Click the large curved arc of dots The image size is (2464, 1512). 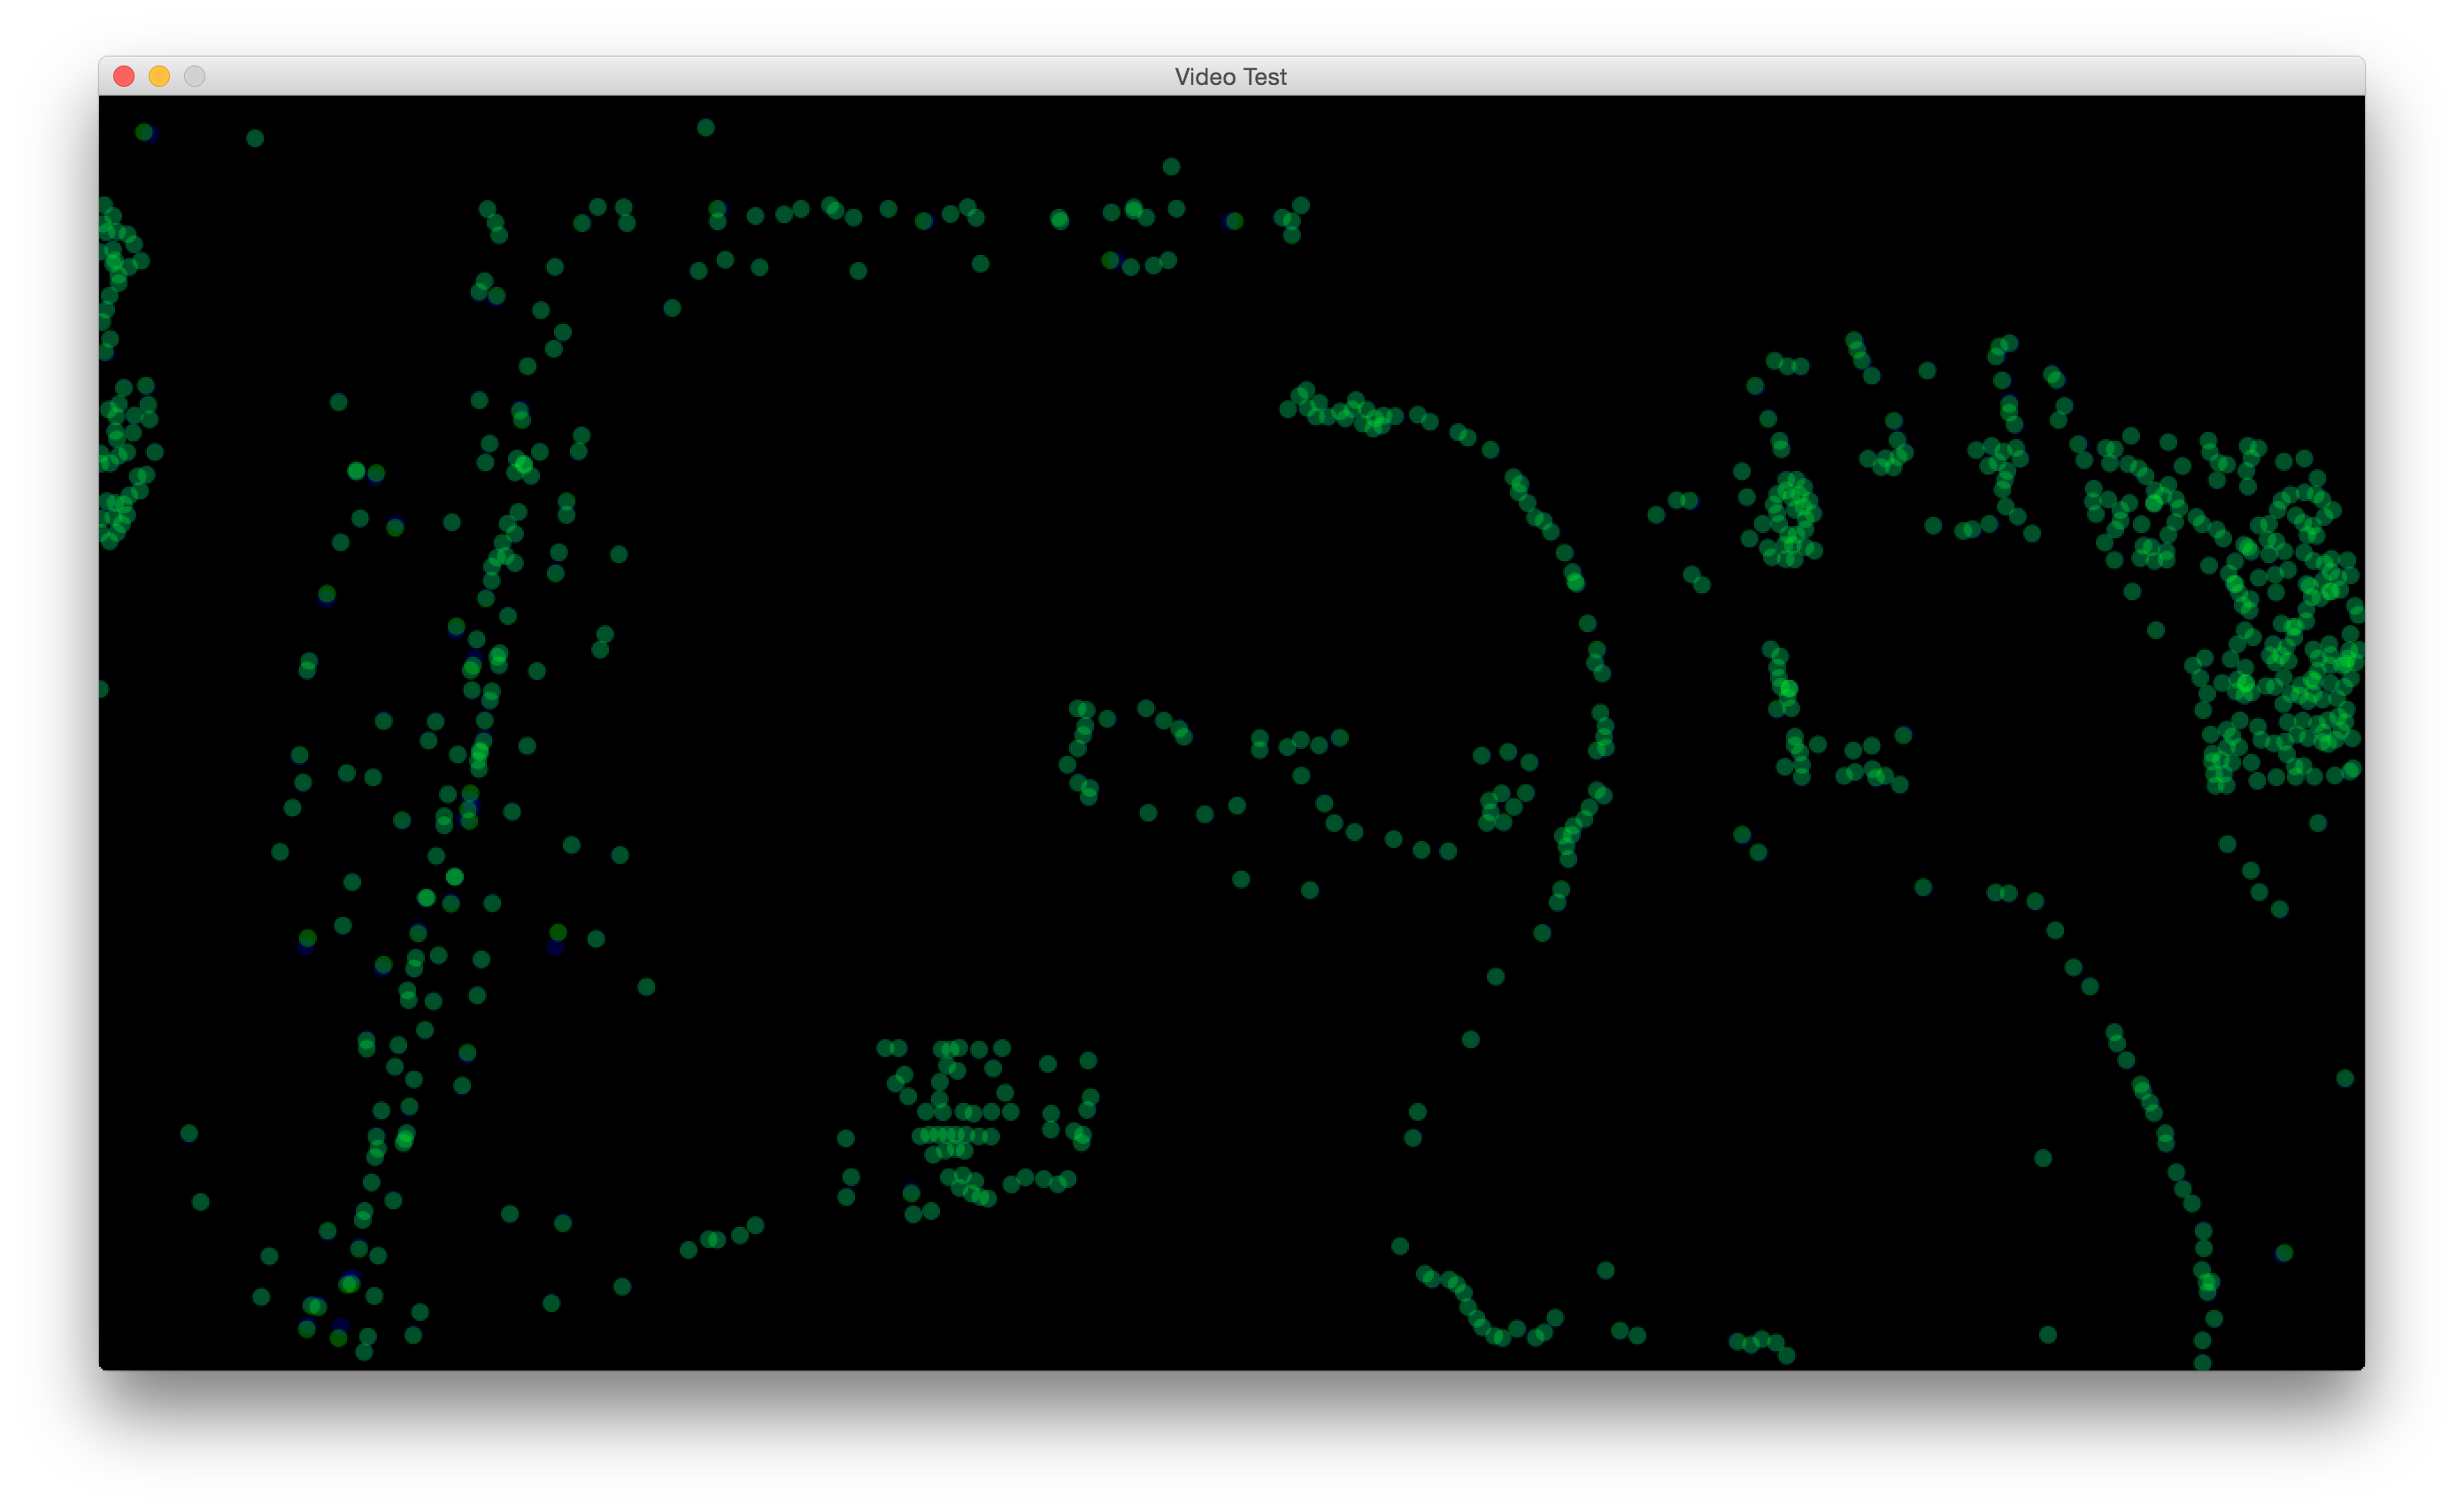1589,623
